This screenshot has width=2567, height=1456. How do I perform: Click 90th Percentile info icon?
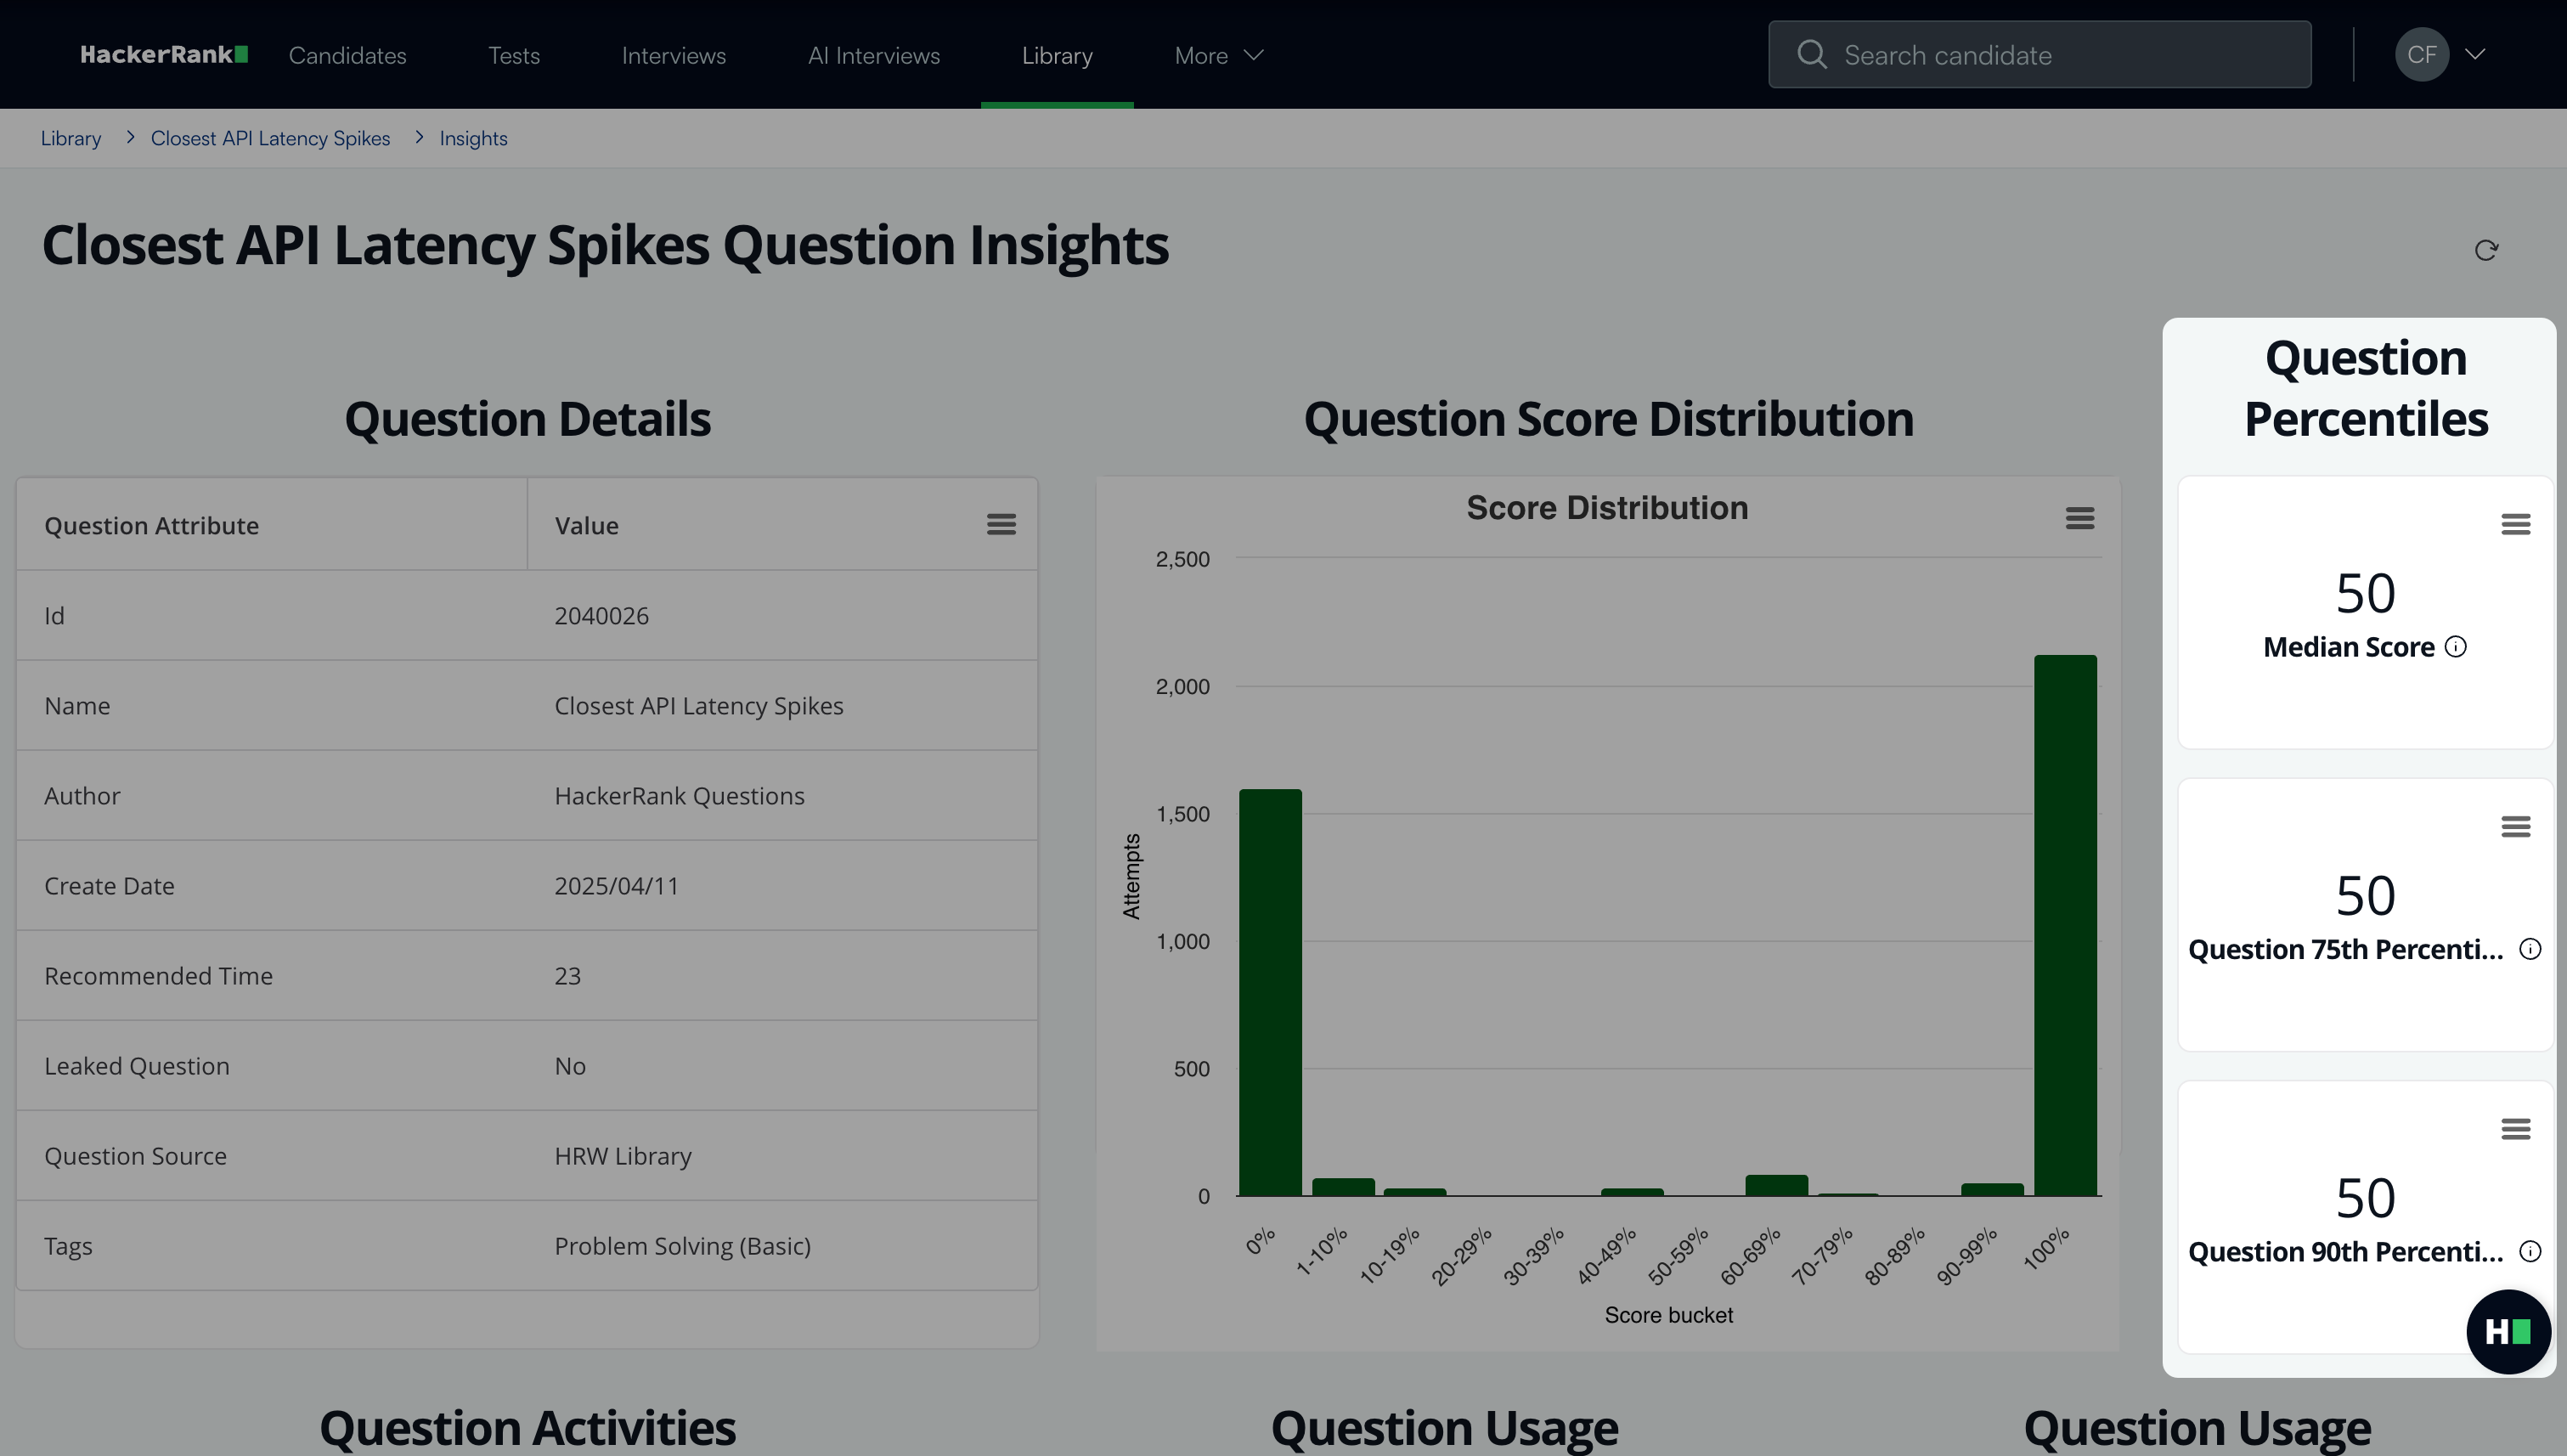(x=2529, y=1251)
